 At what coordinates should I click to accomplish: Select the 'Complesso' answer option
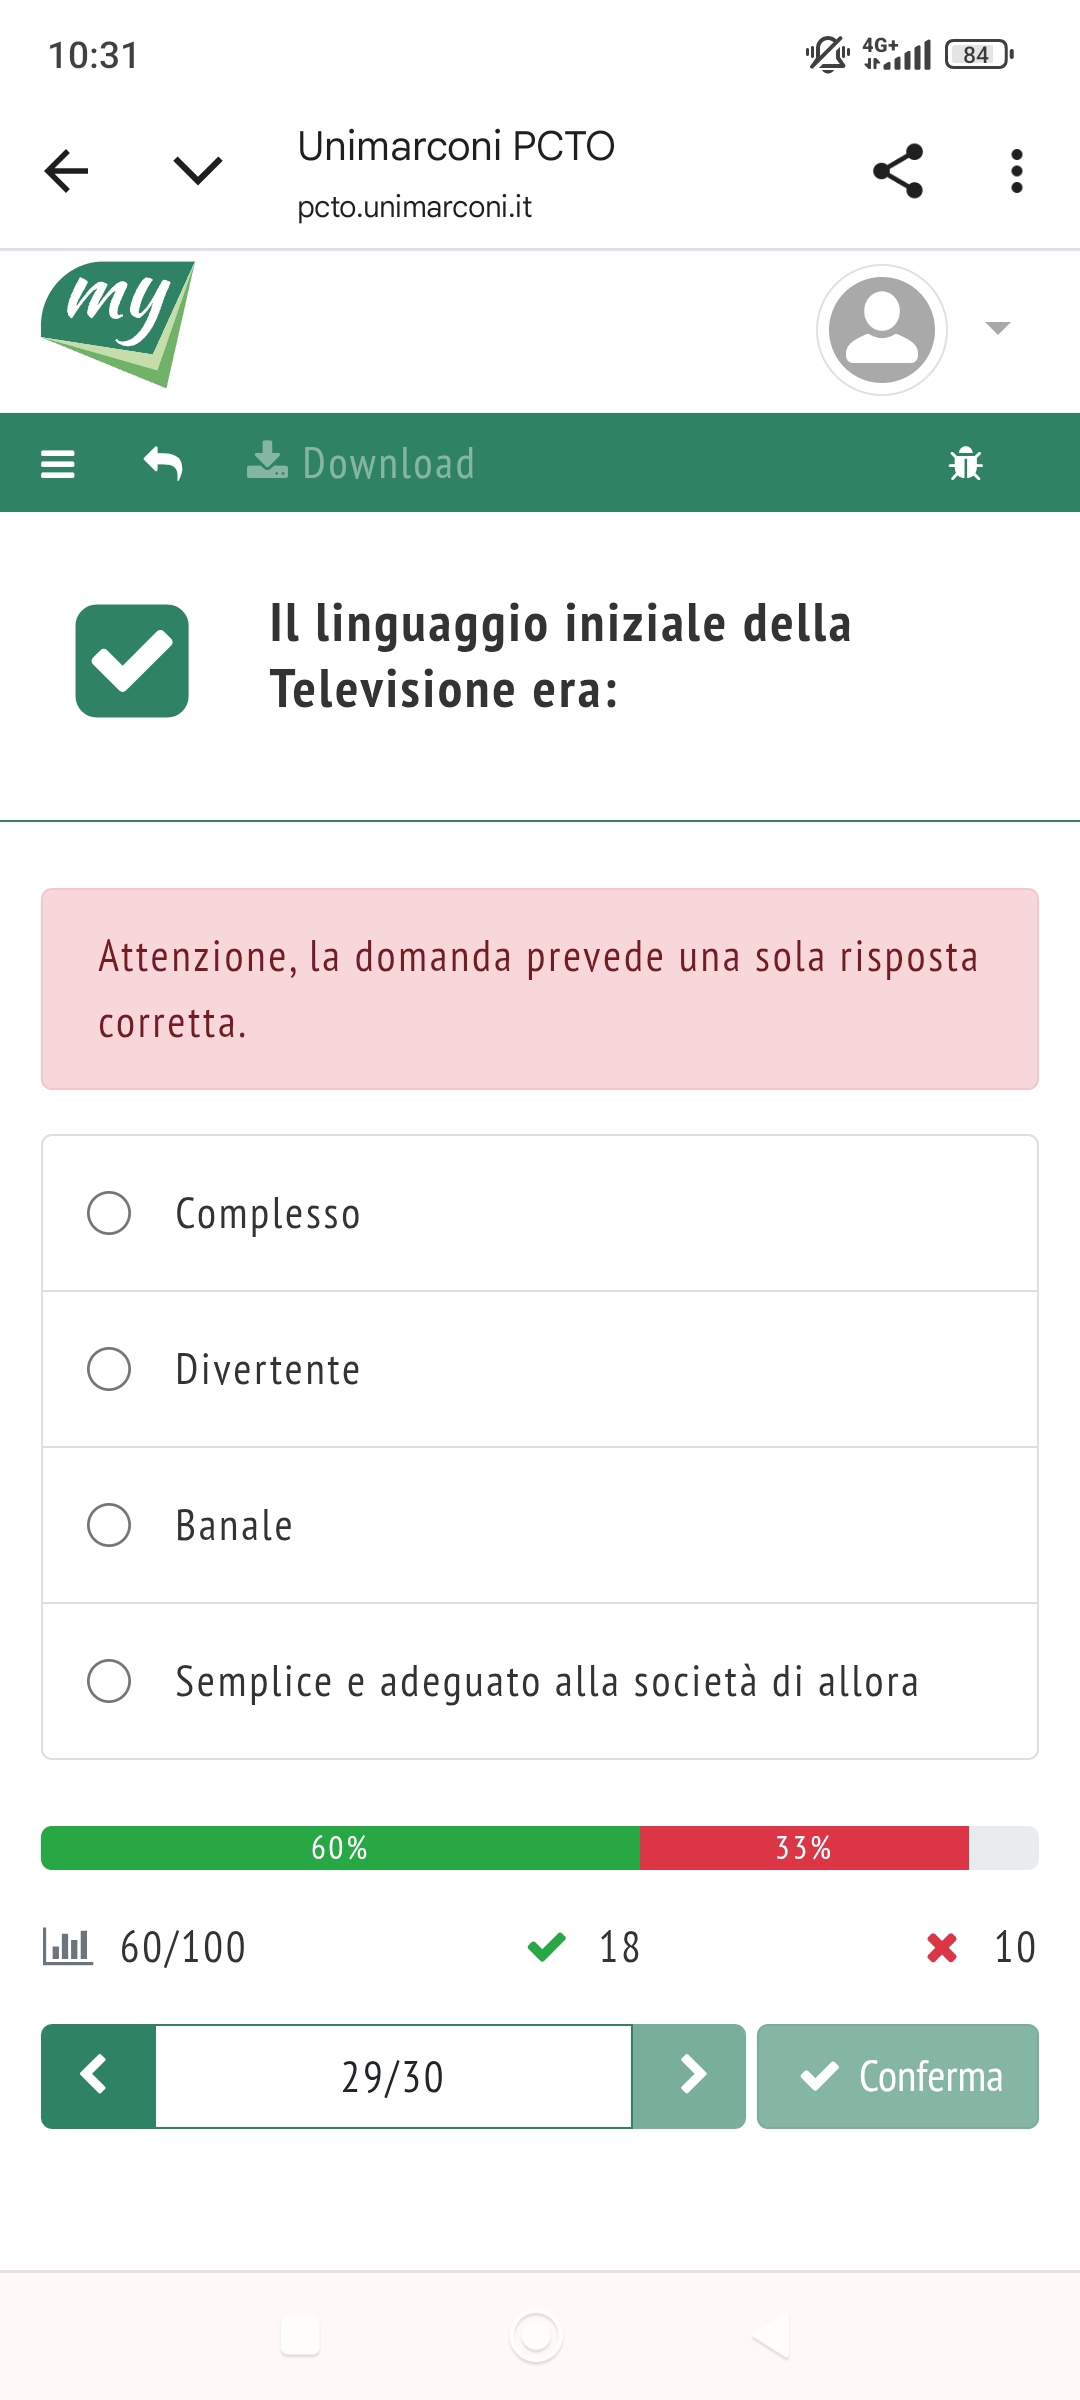tap(109, 1213)
